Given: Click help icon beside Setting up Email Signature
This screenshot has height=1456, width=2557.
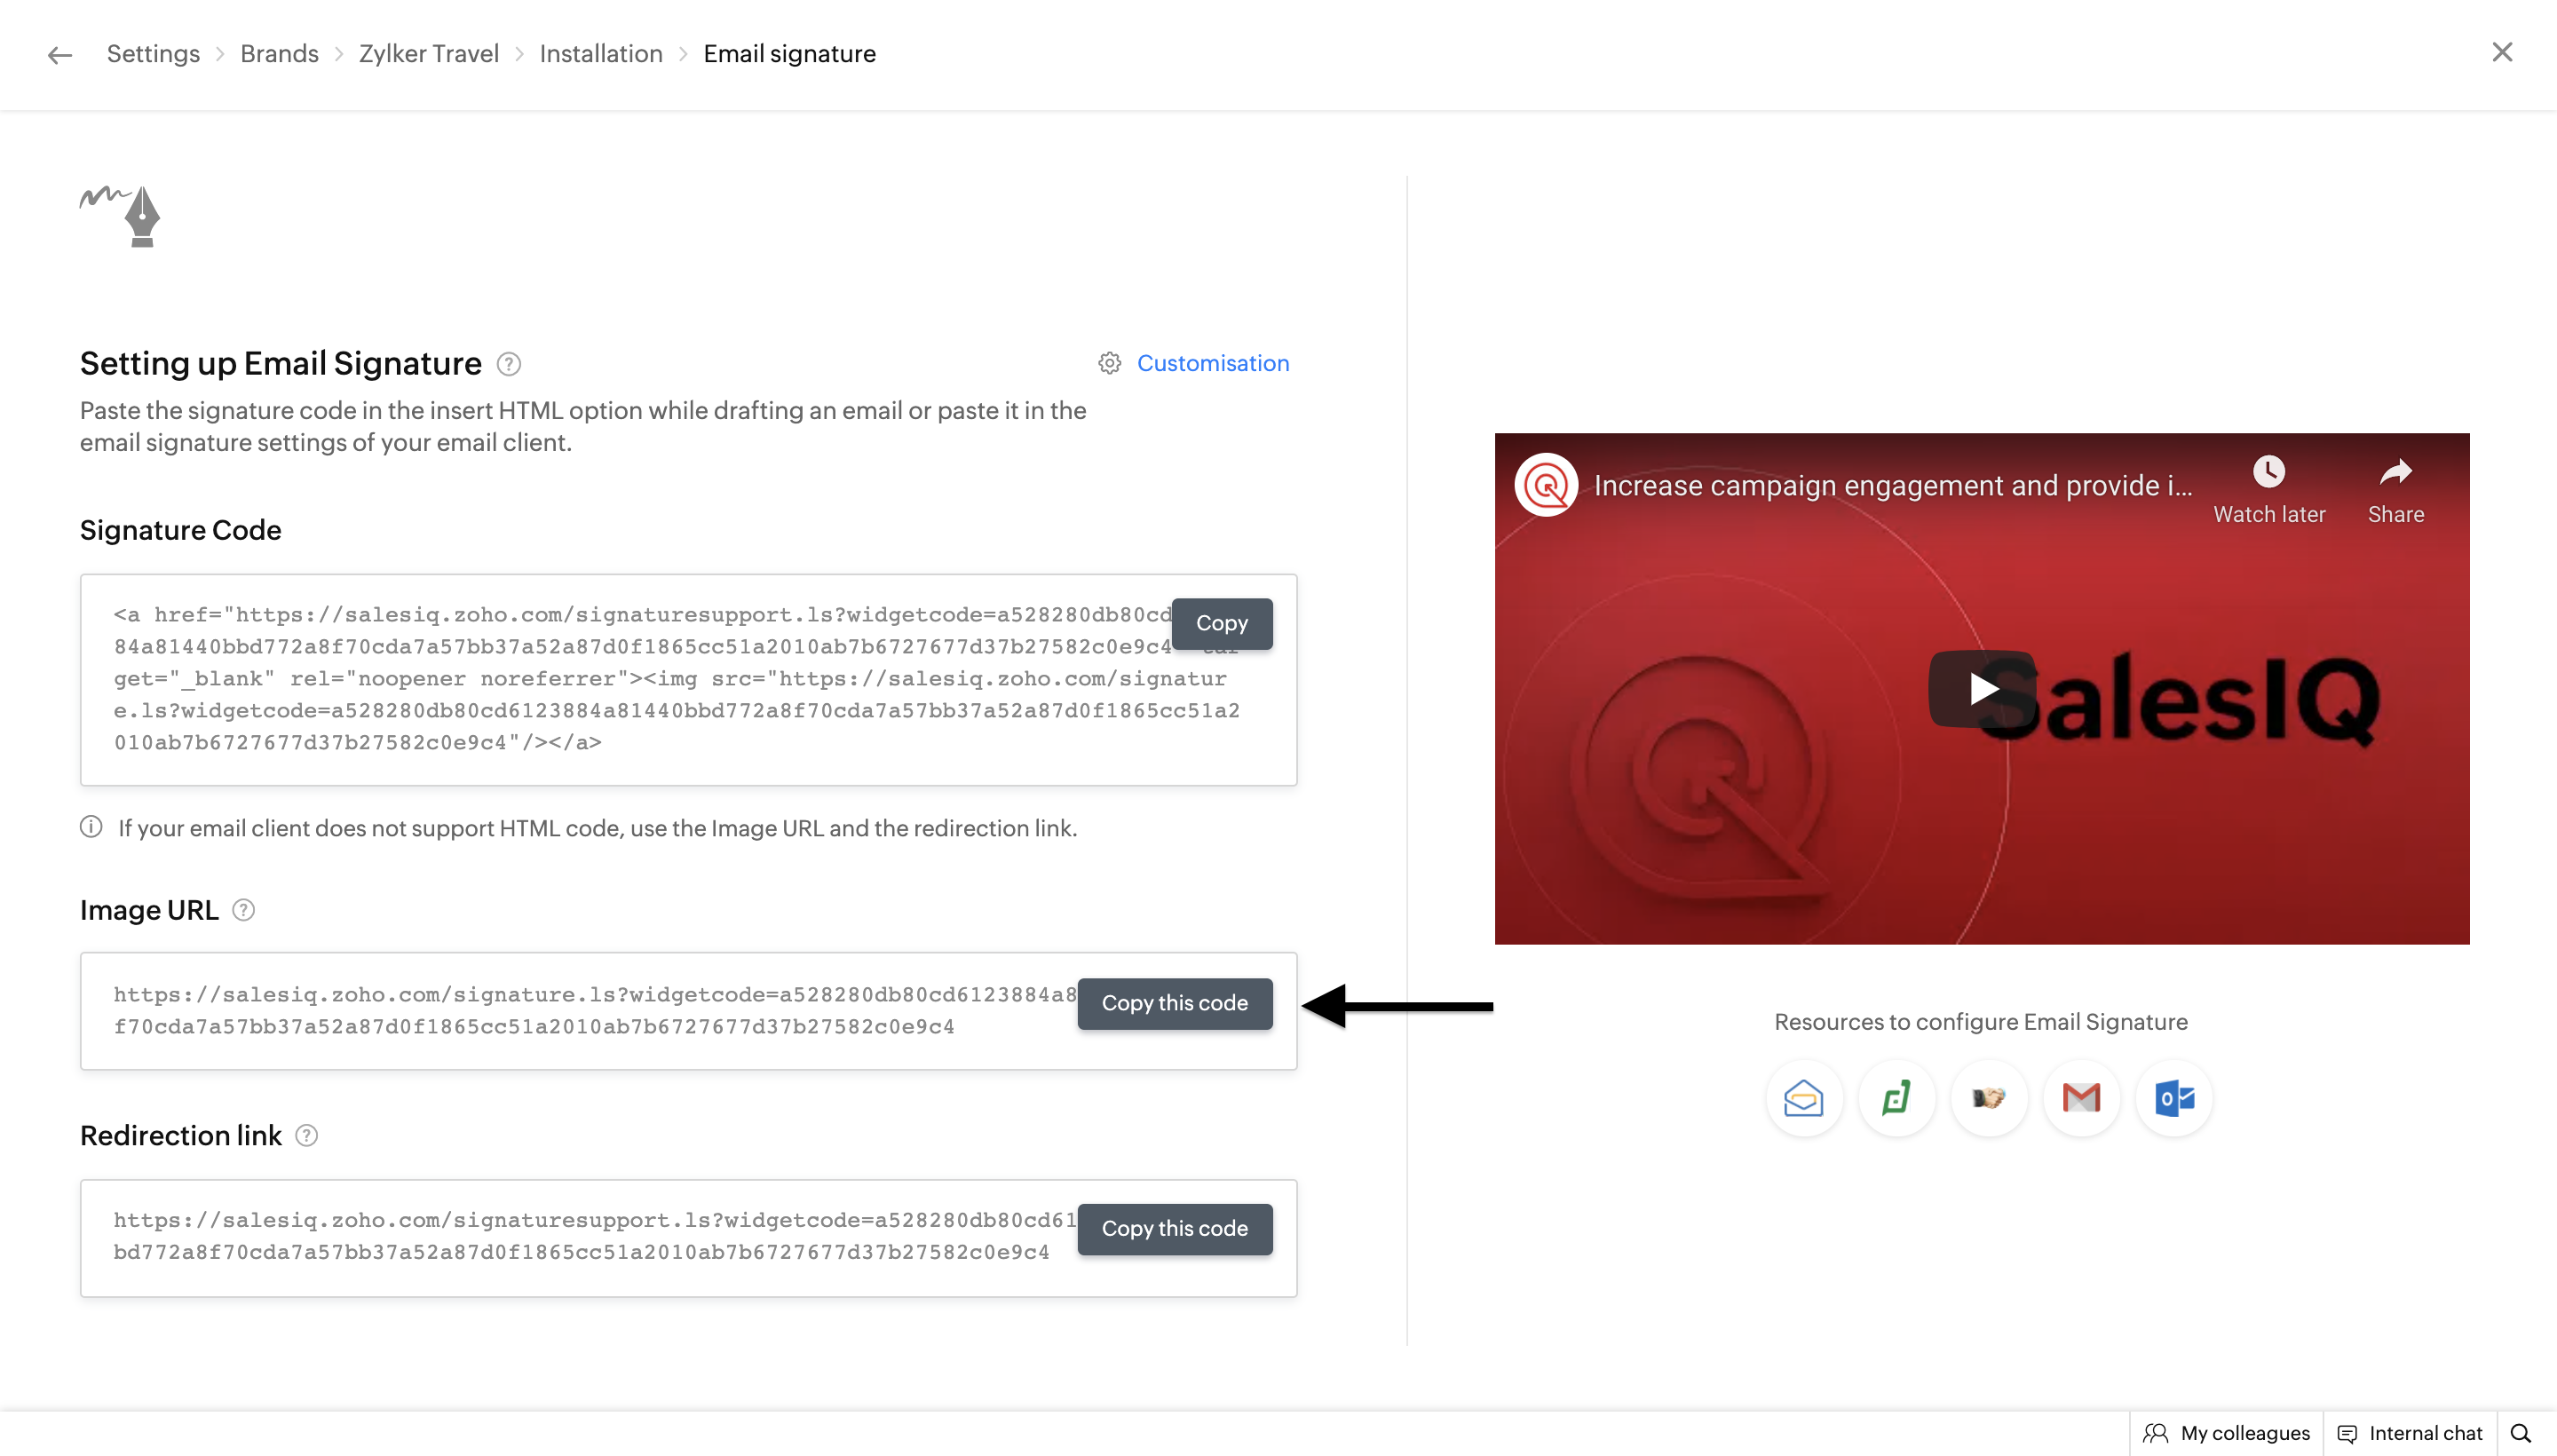Looking at the screenshot, I should 509,364.
